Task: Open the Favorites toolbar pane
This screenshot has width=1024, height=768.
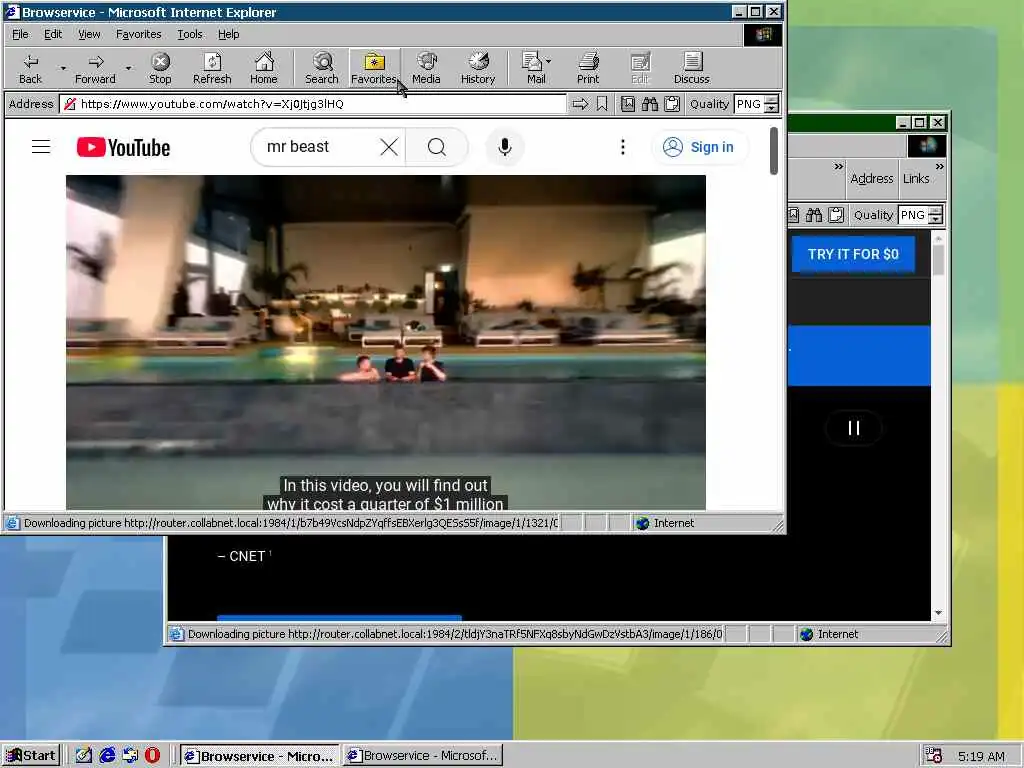Action: click(374, 69)
